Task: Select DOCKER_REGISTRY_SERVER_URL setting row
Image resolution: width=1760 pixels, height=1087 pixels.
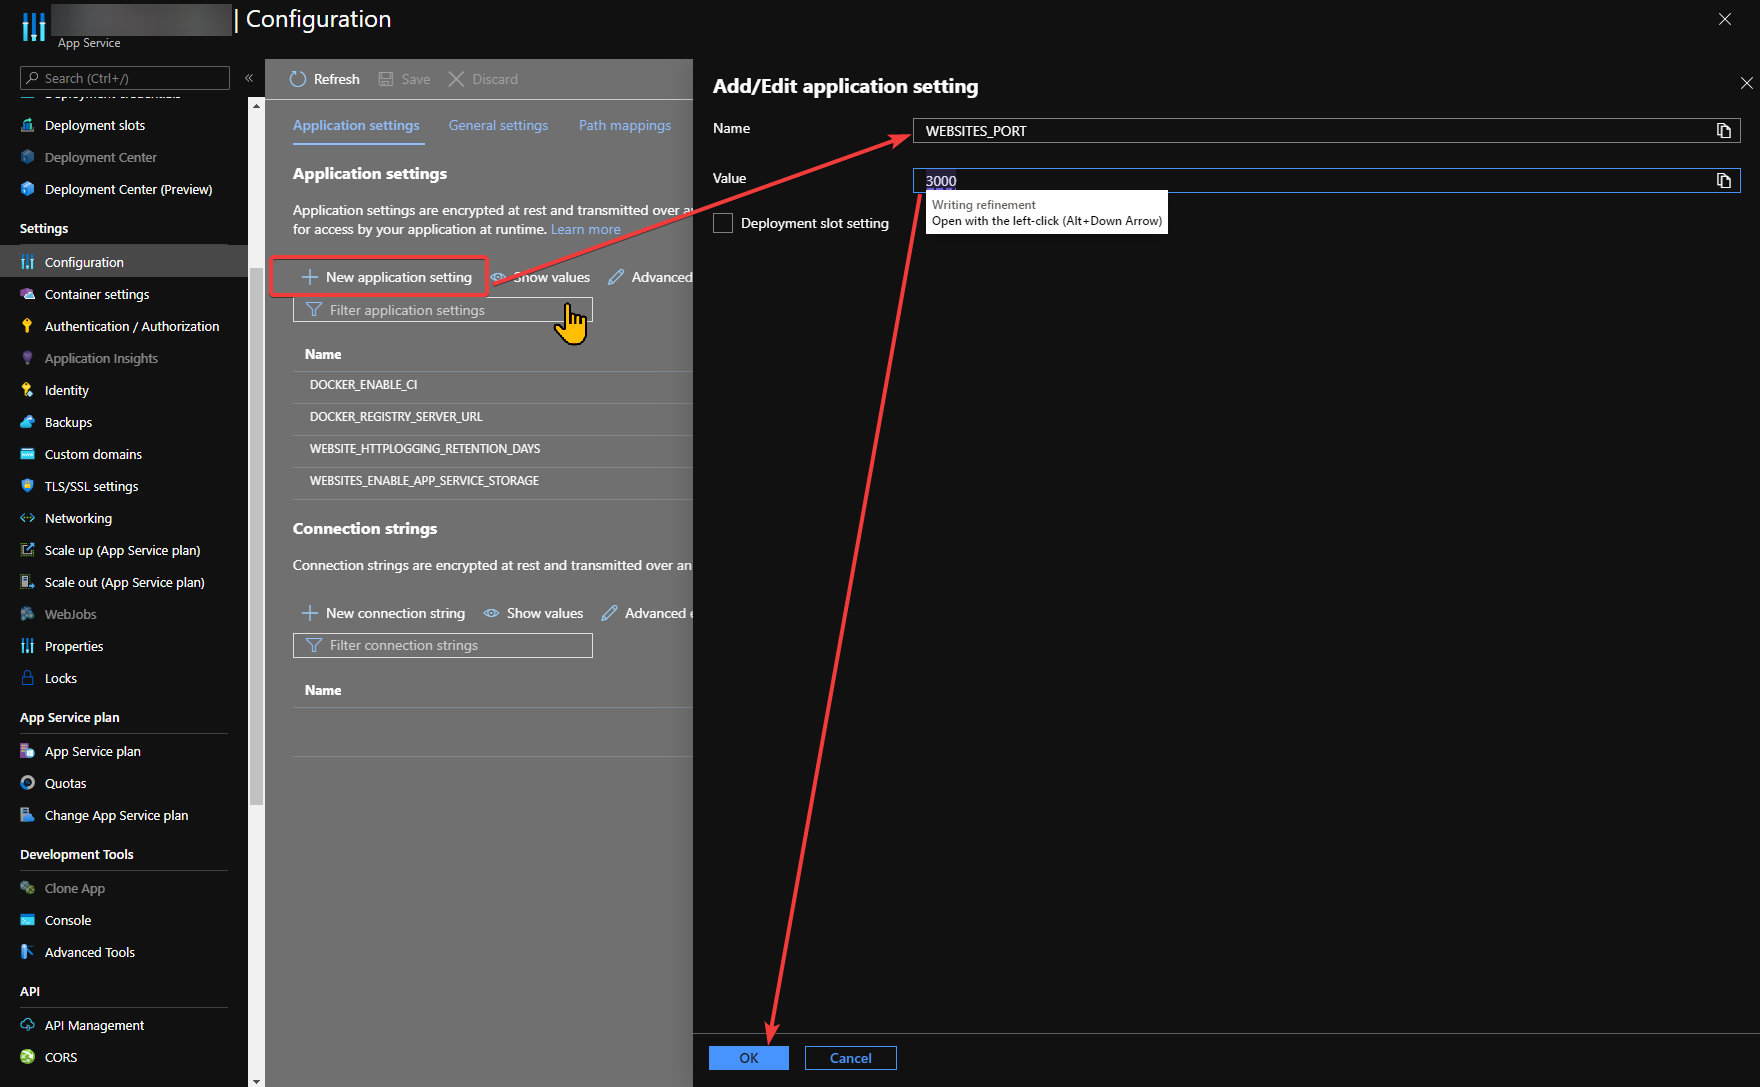Action: click(492, 417)
